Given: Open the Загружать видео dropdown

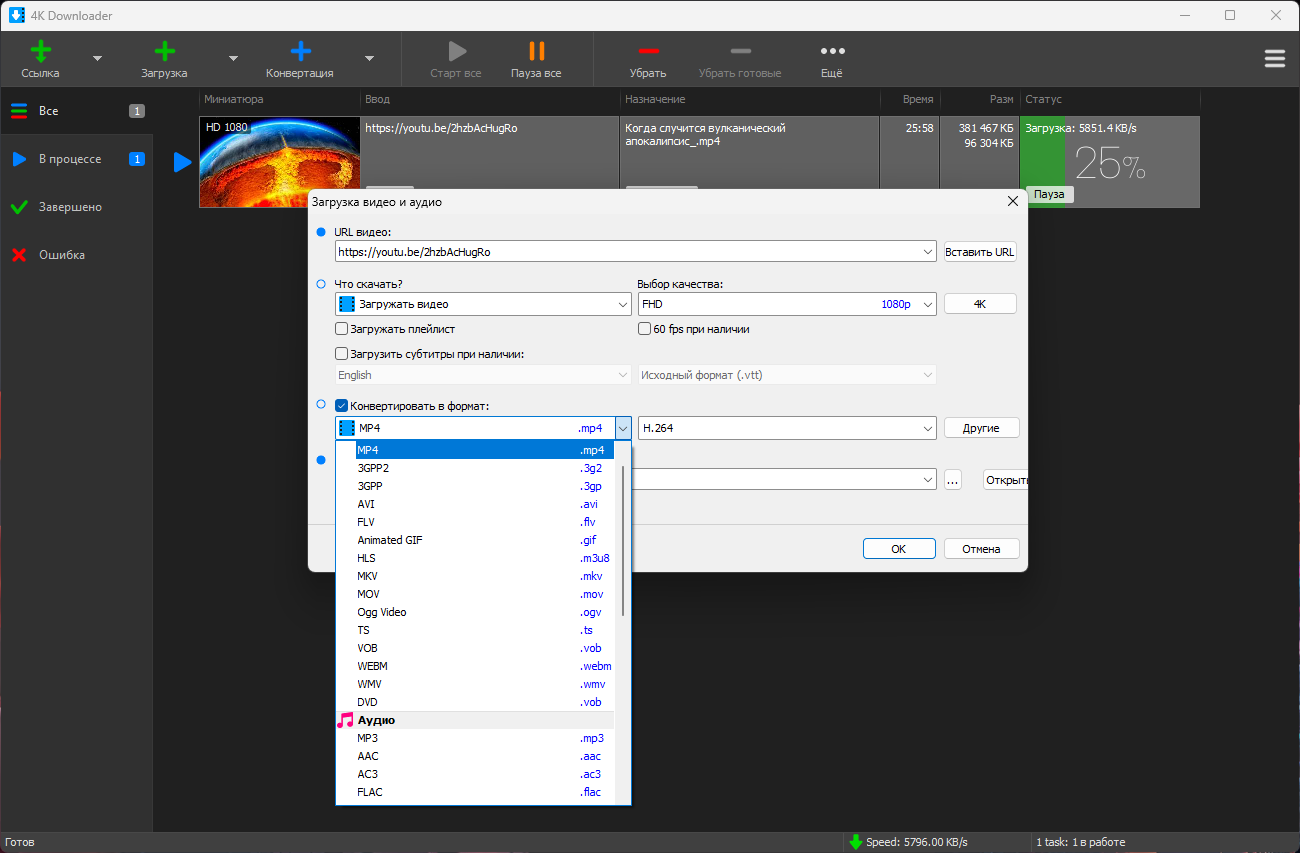Looking at the screenshot, I should tap(483, 304).
